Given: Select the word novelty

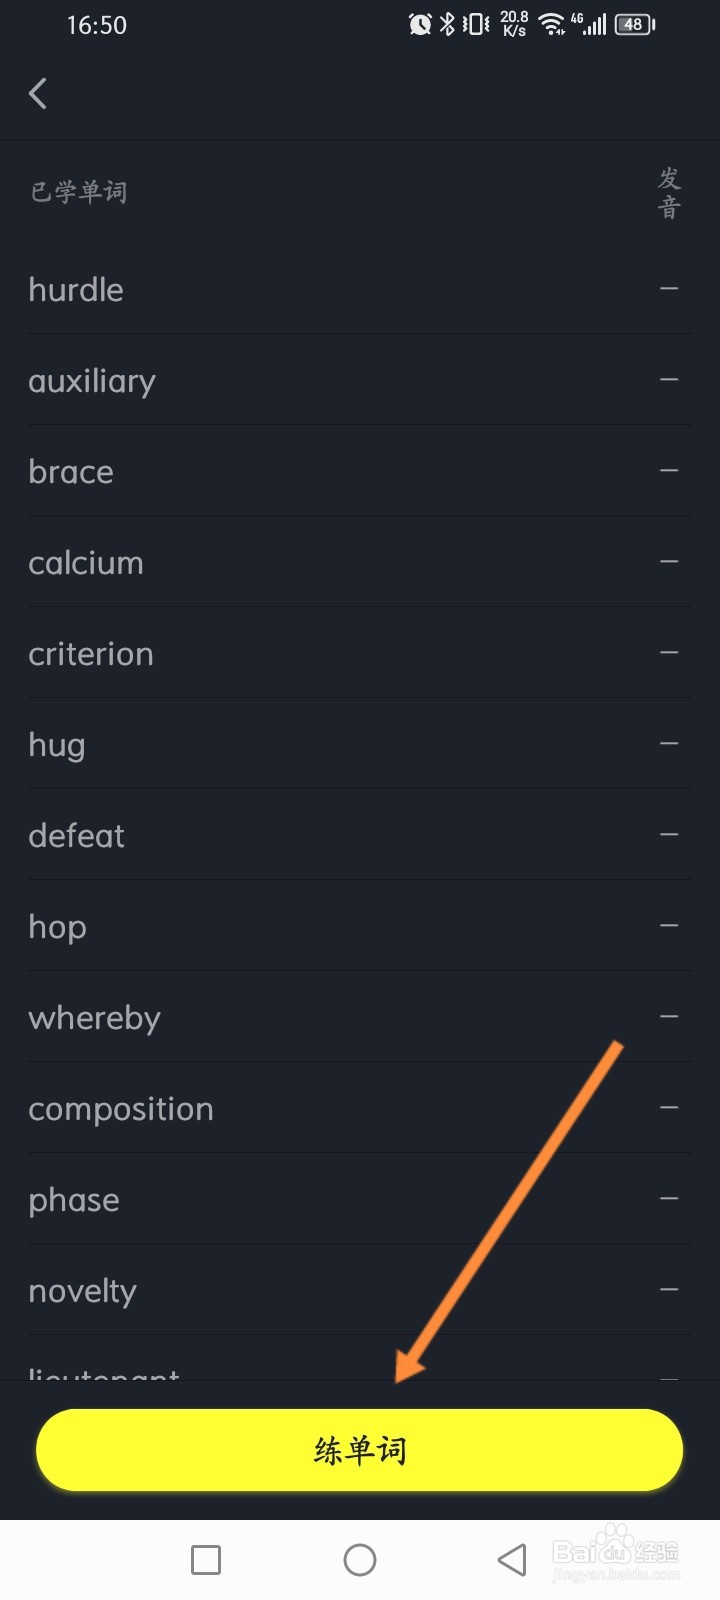Looking at the screenshot, I should (82, 1291).
